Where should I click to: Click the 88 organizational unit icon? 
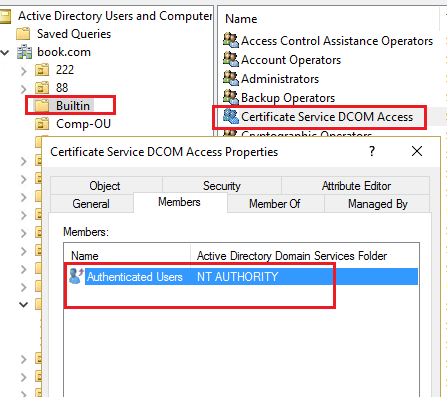click(x=42, y=88)
